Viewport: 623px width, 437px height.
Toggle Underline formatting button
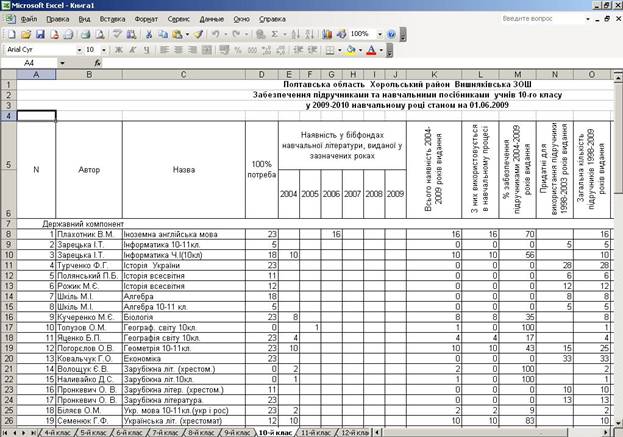click(147, 50)
